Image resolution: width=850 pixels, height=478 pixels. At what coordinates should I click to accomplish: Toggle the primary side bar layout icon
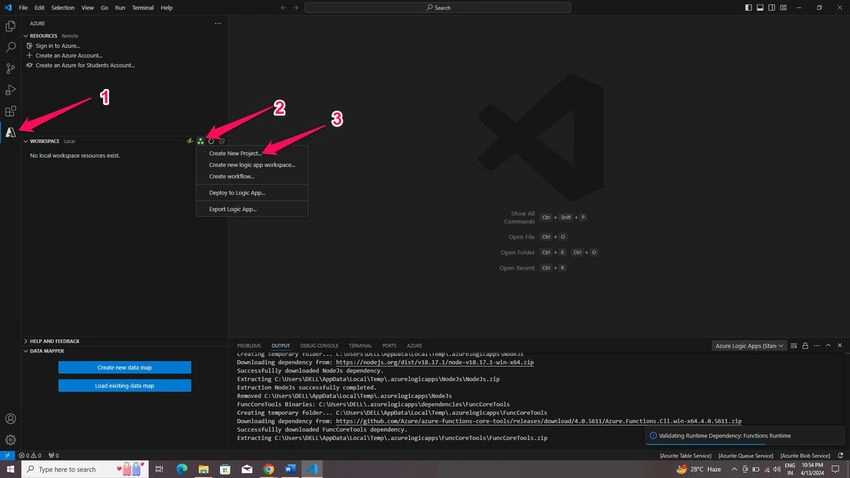click(748, 8)
